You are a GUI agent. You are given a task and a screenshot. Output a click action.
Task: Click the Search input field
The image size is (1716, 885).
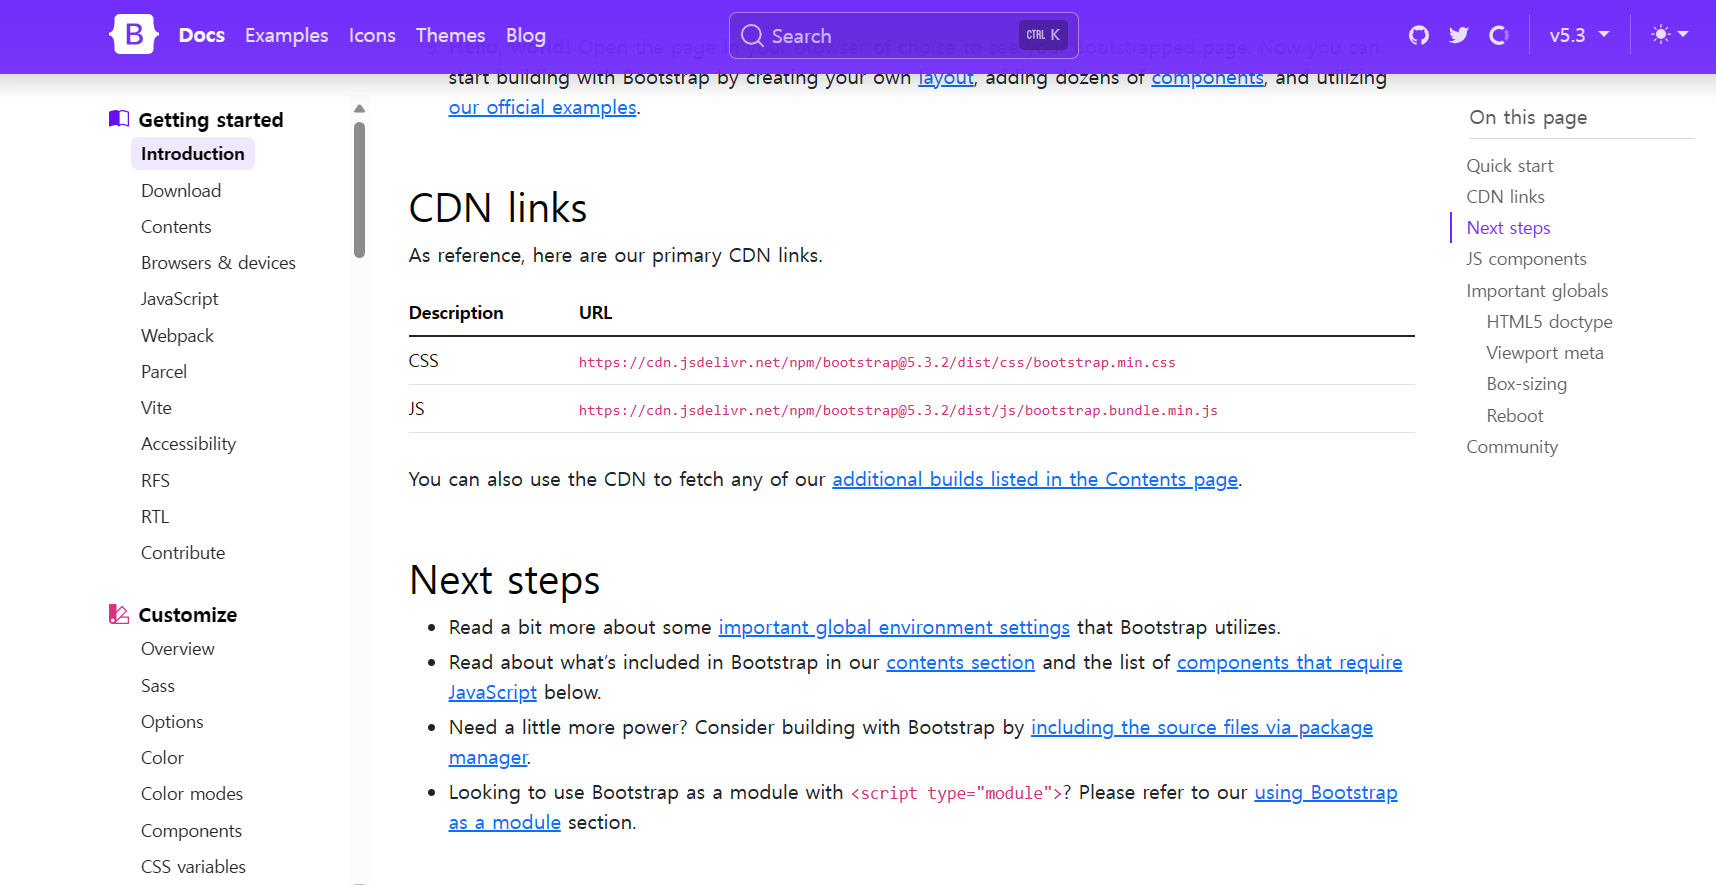click(904, 36)
